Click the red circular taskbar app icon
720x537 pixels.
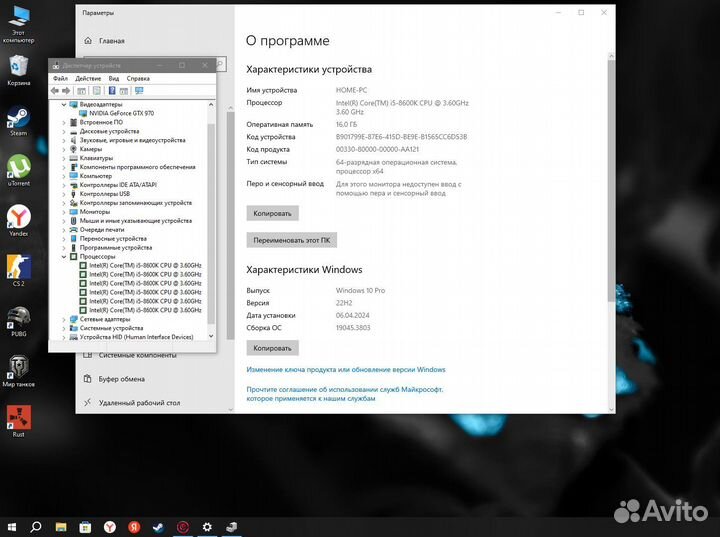click(183, 527)
